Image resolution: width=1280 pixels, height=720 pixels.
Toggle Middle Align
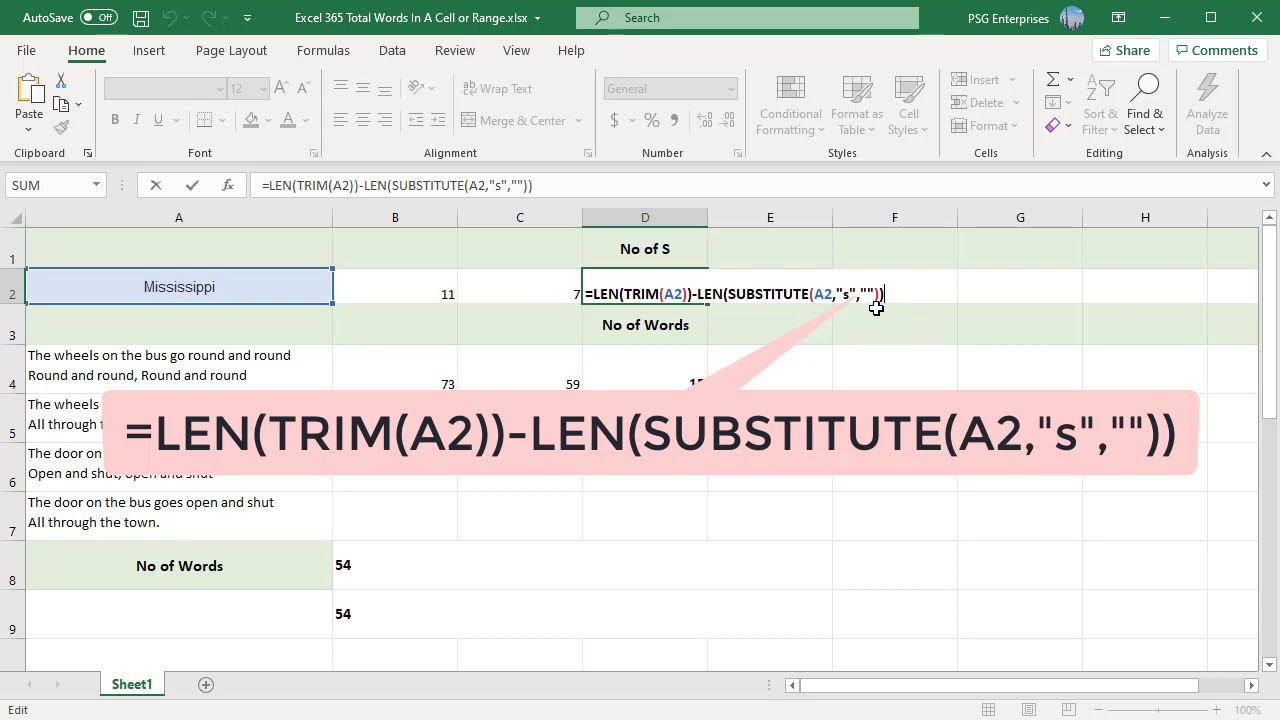point(363,89)
